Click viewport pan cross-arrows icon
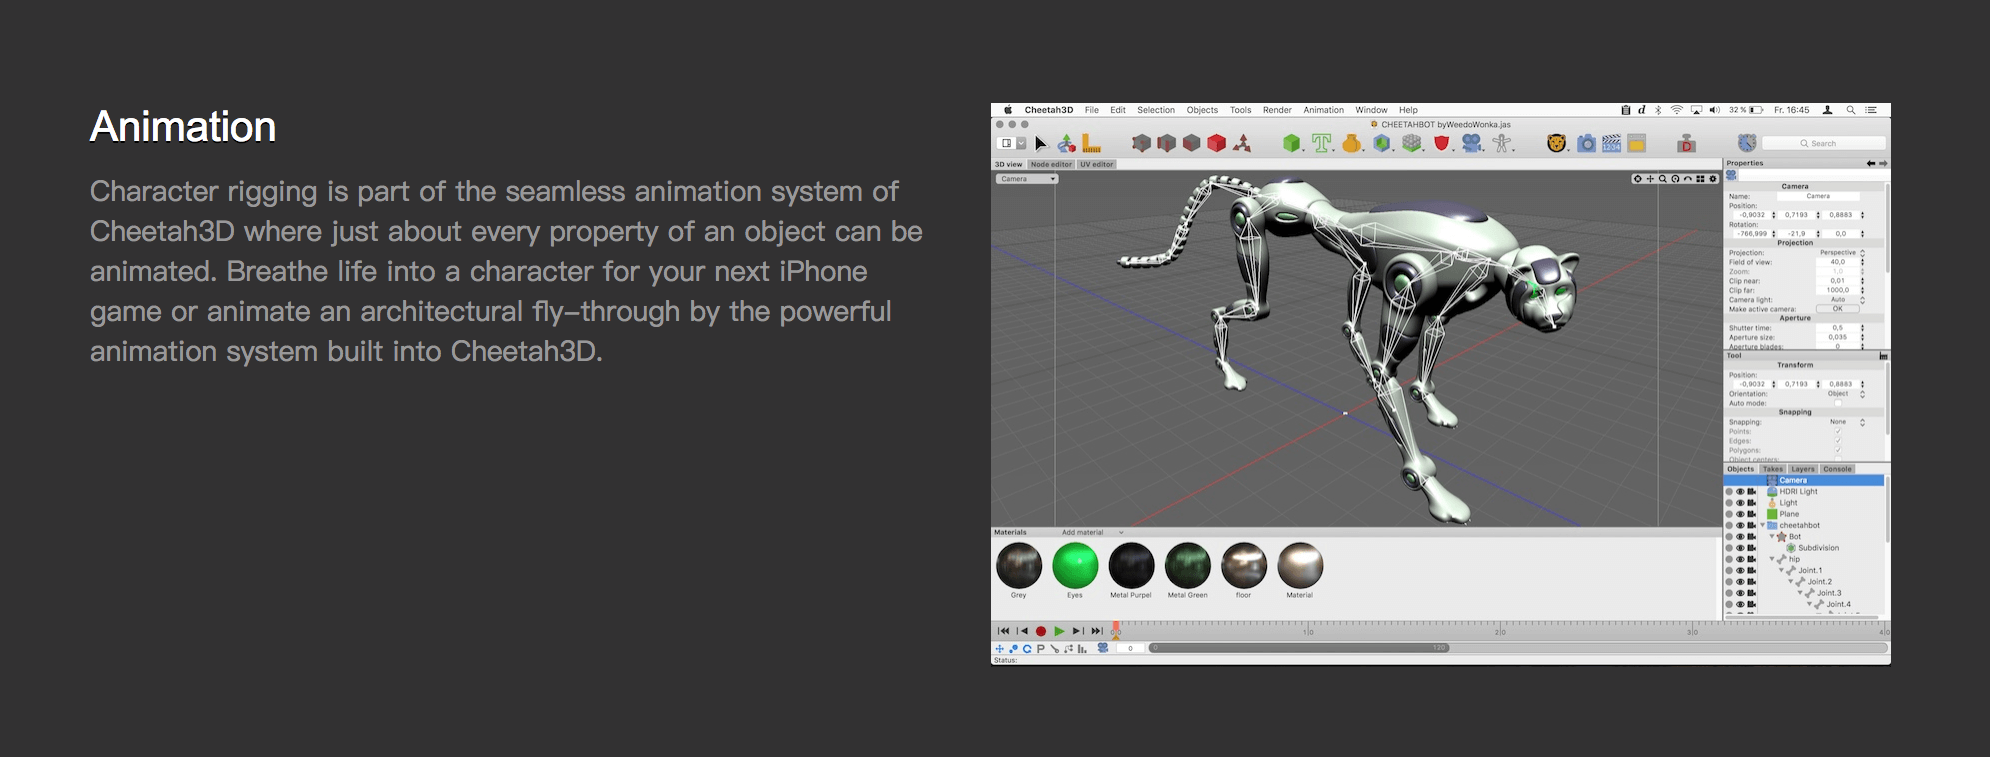Viewport: 1990px width, 757px height. [x=1650, y=179]
